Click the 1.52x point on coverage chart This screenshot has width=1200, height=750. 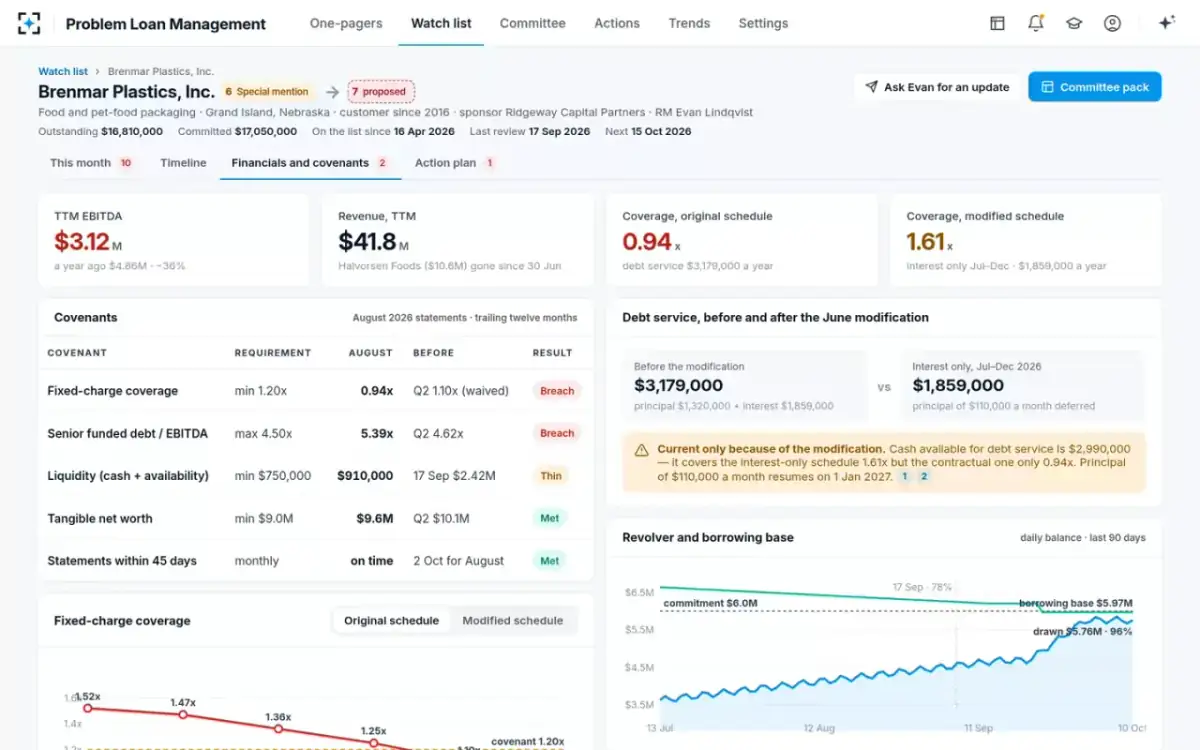coord(87,708)
